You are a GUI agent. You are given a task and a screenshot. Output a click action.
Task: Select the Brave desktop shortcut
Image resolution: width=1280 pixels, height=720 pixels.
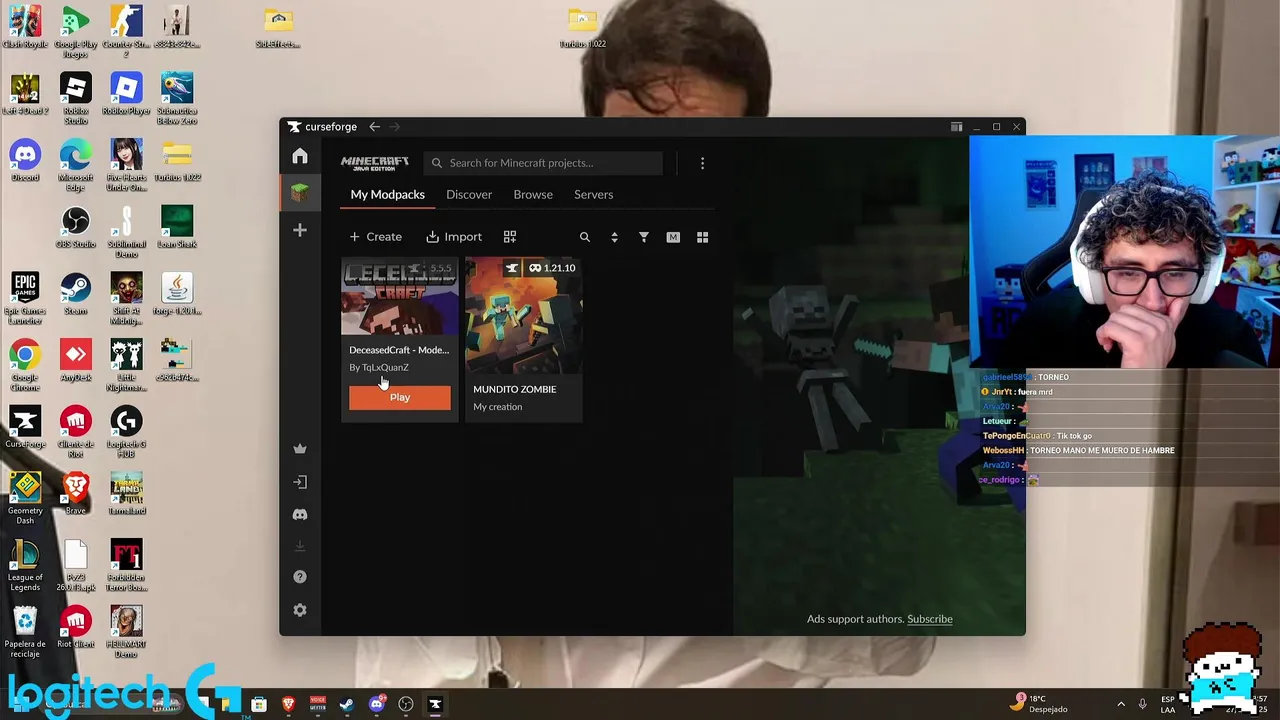click(76, 494)
